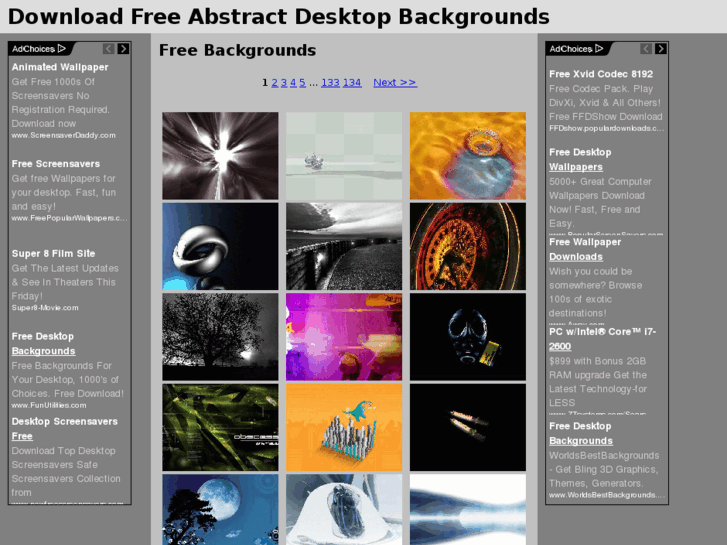Image resolution: width=727 pixels, height=545 pixels.
Task: Open the chrome ring on blue thumbnail
Action: [x=220, y=246]
